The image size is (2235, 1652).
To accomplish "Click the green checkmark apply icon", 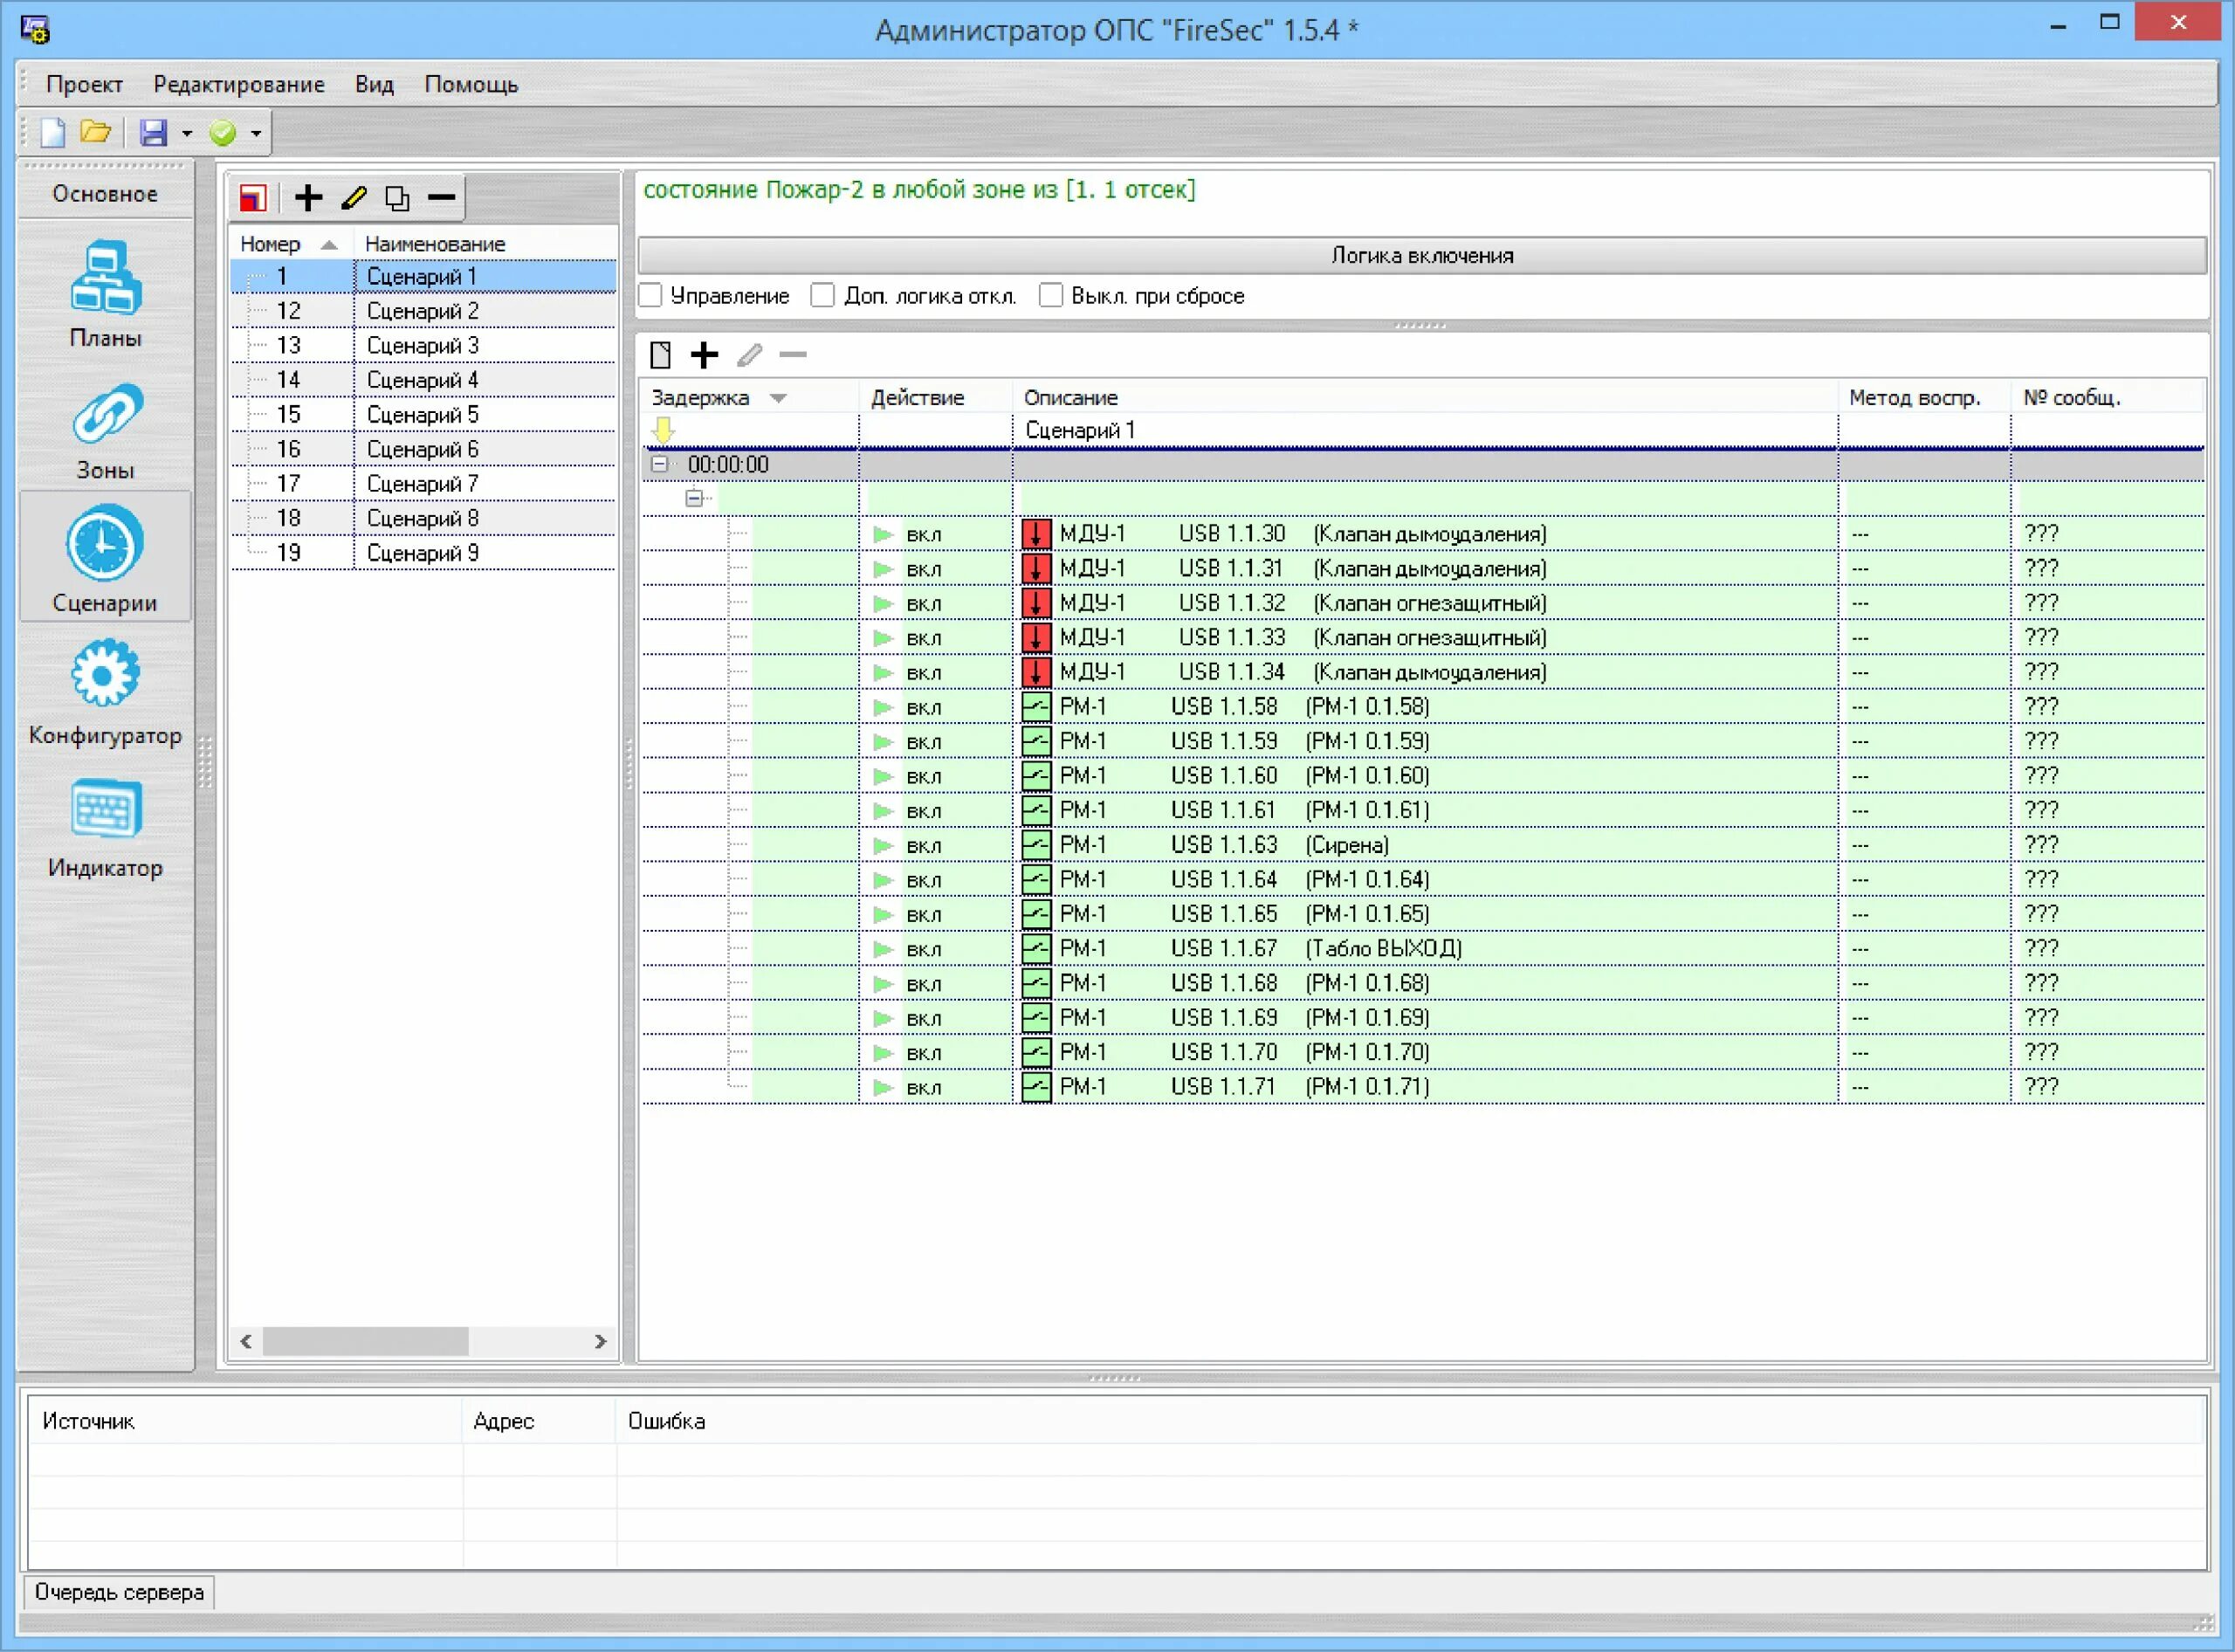I will click(223, 132).
